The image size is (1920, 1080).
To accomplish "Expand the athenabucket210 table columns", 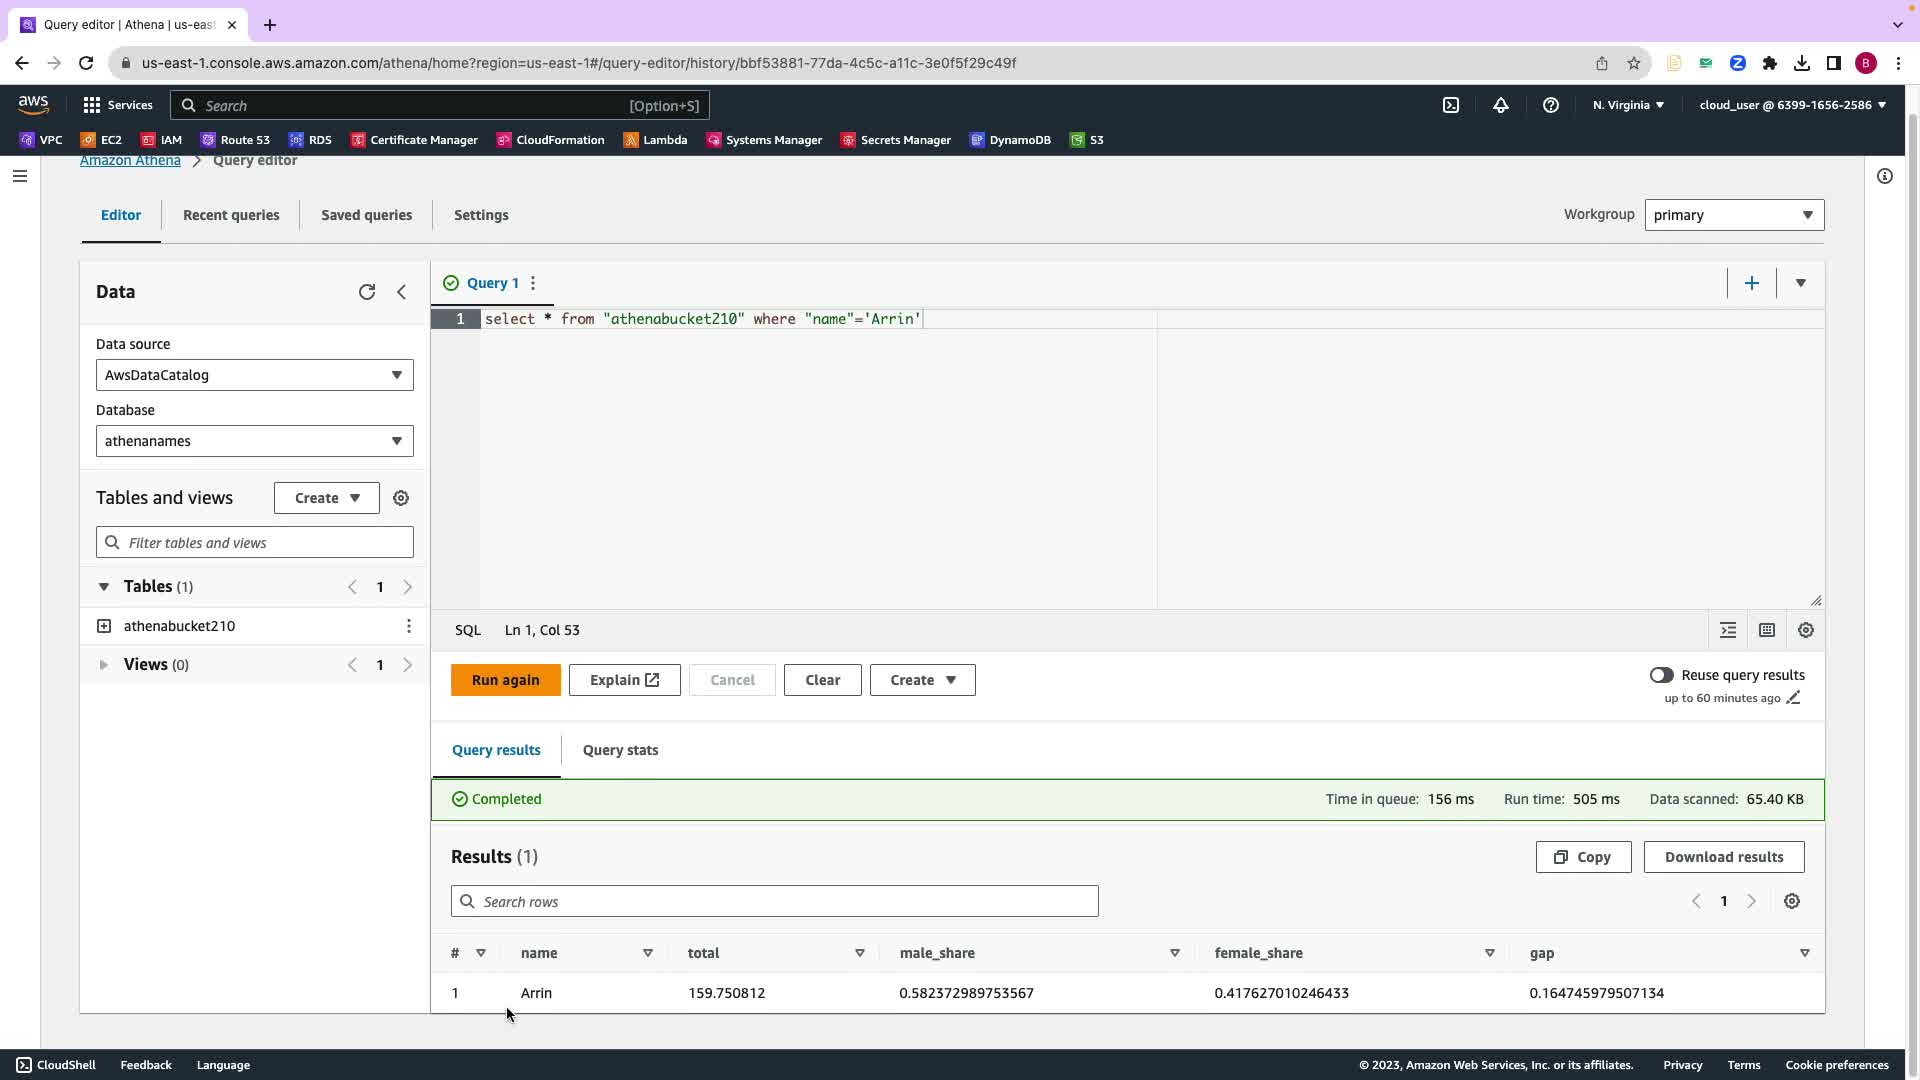I will coord(104,626).
